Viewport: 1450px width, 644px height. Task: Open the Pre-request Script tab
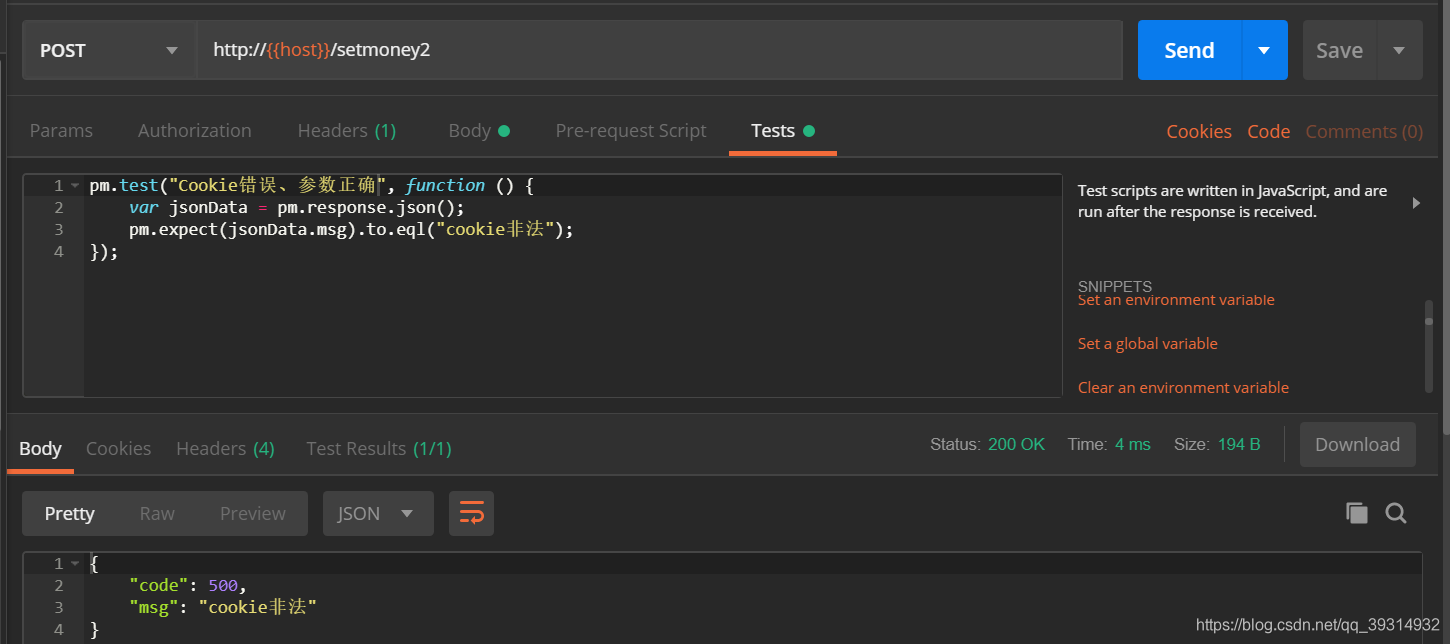pyautogui.click(x=631, y=131)
